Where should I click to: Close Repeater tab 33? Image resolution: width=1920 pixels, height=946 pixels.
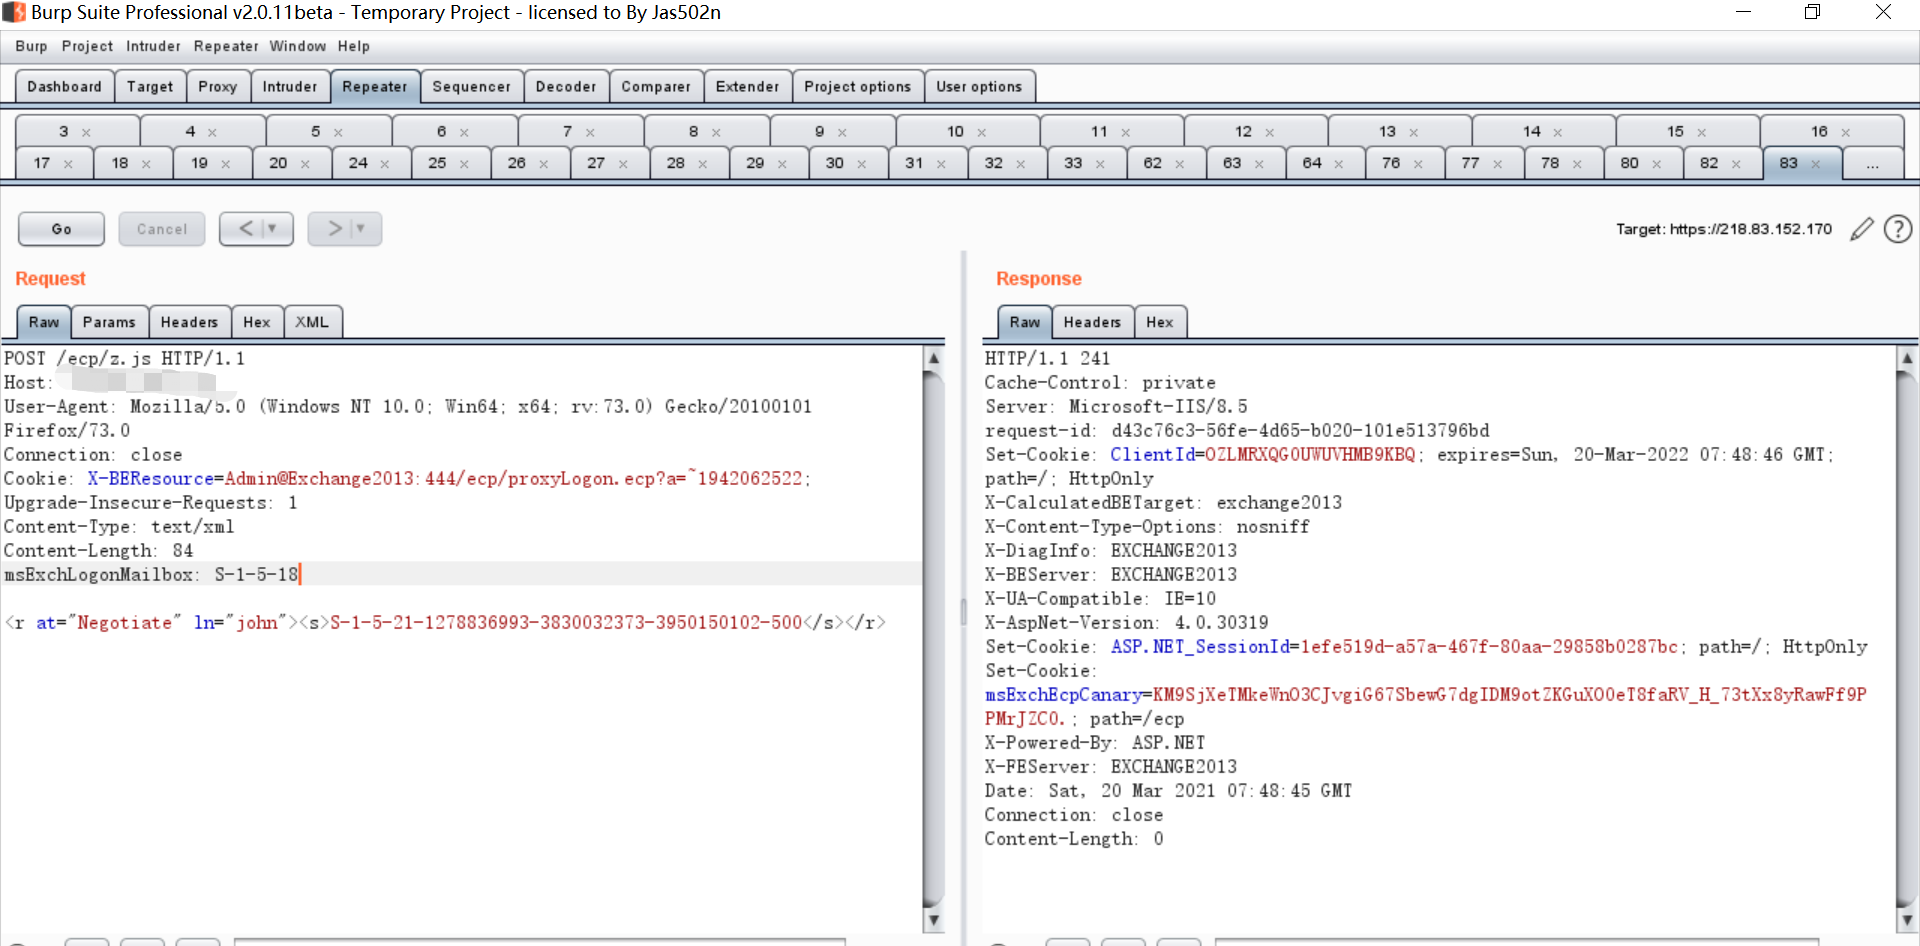click(1100, 164)
